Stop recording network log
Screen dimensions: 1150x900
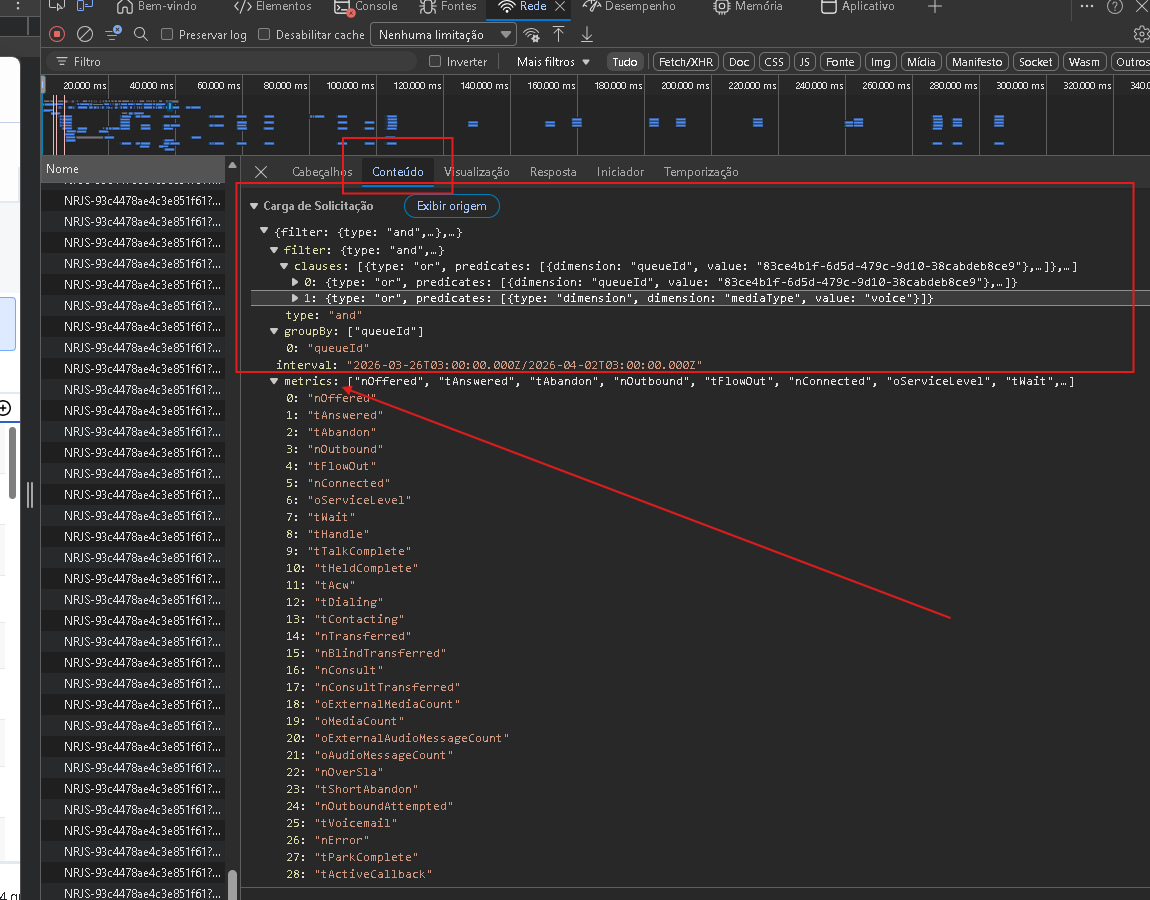coord(57,34)
